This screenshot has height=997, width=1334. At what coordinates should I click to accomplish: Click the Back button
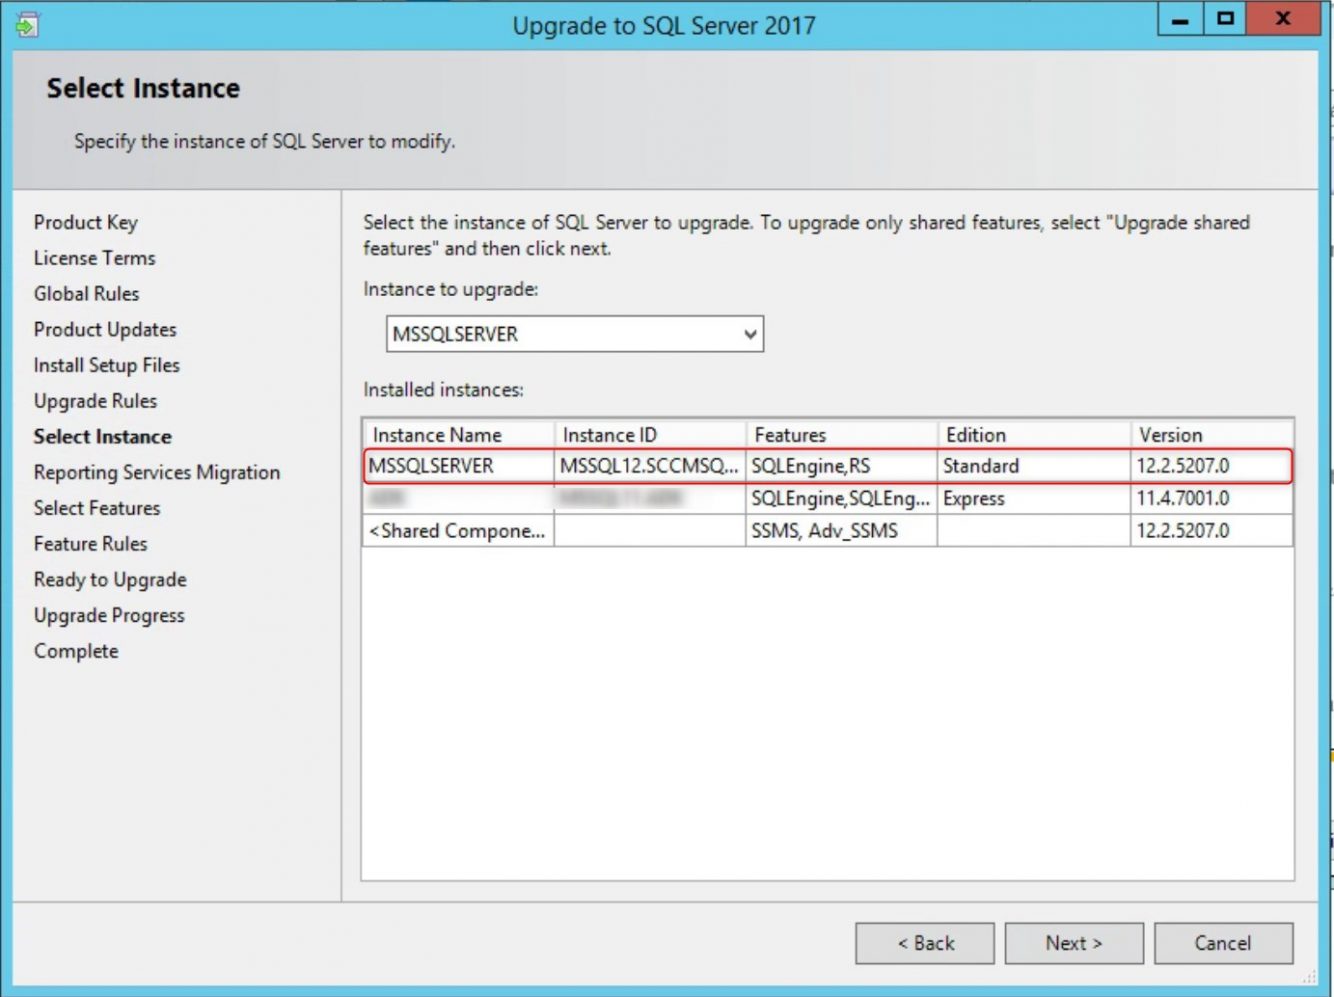click(x=924, y=942)
